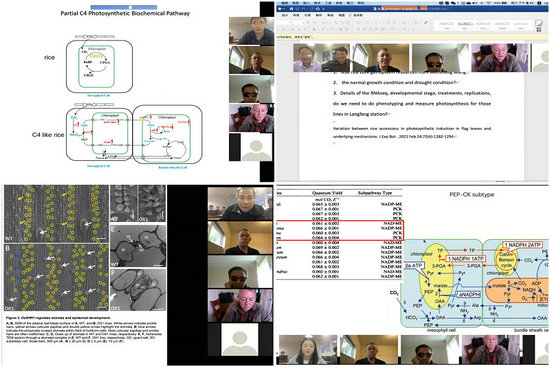The width and height of the screenshot is (550, 367).
Task: Open the font name dropdown in Word's ribbon
Action: pos(284,22)
